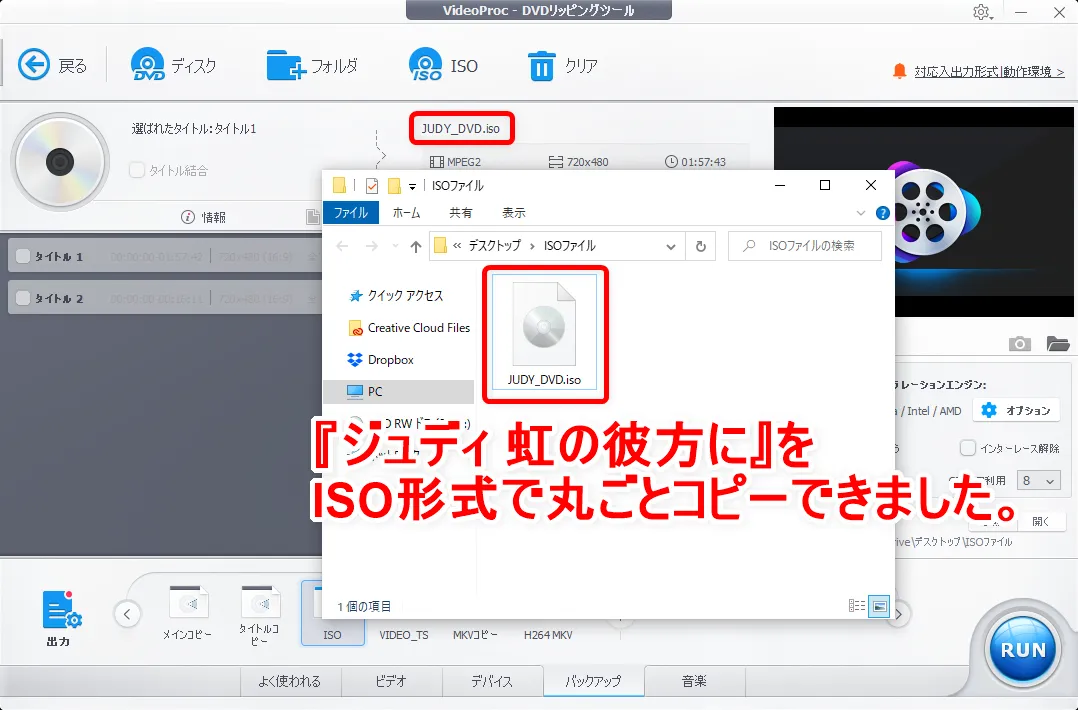Toggle タイトル結合 checkbox

137,170
